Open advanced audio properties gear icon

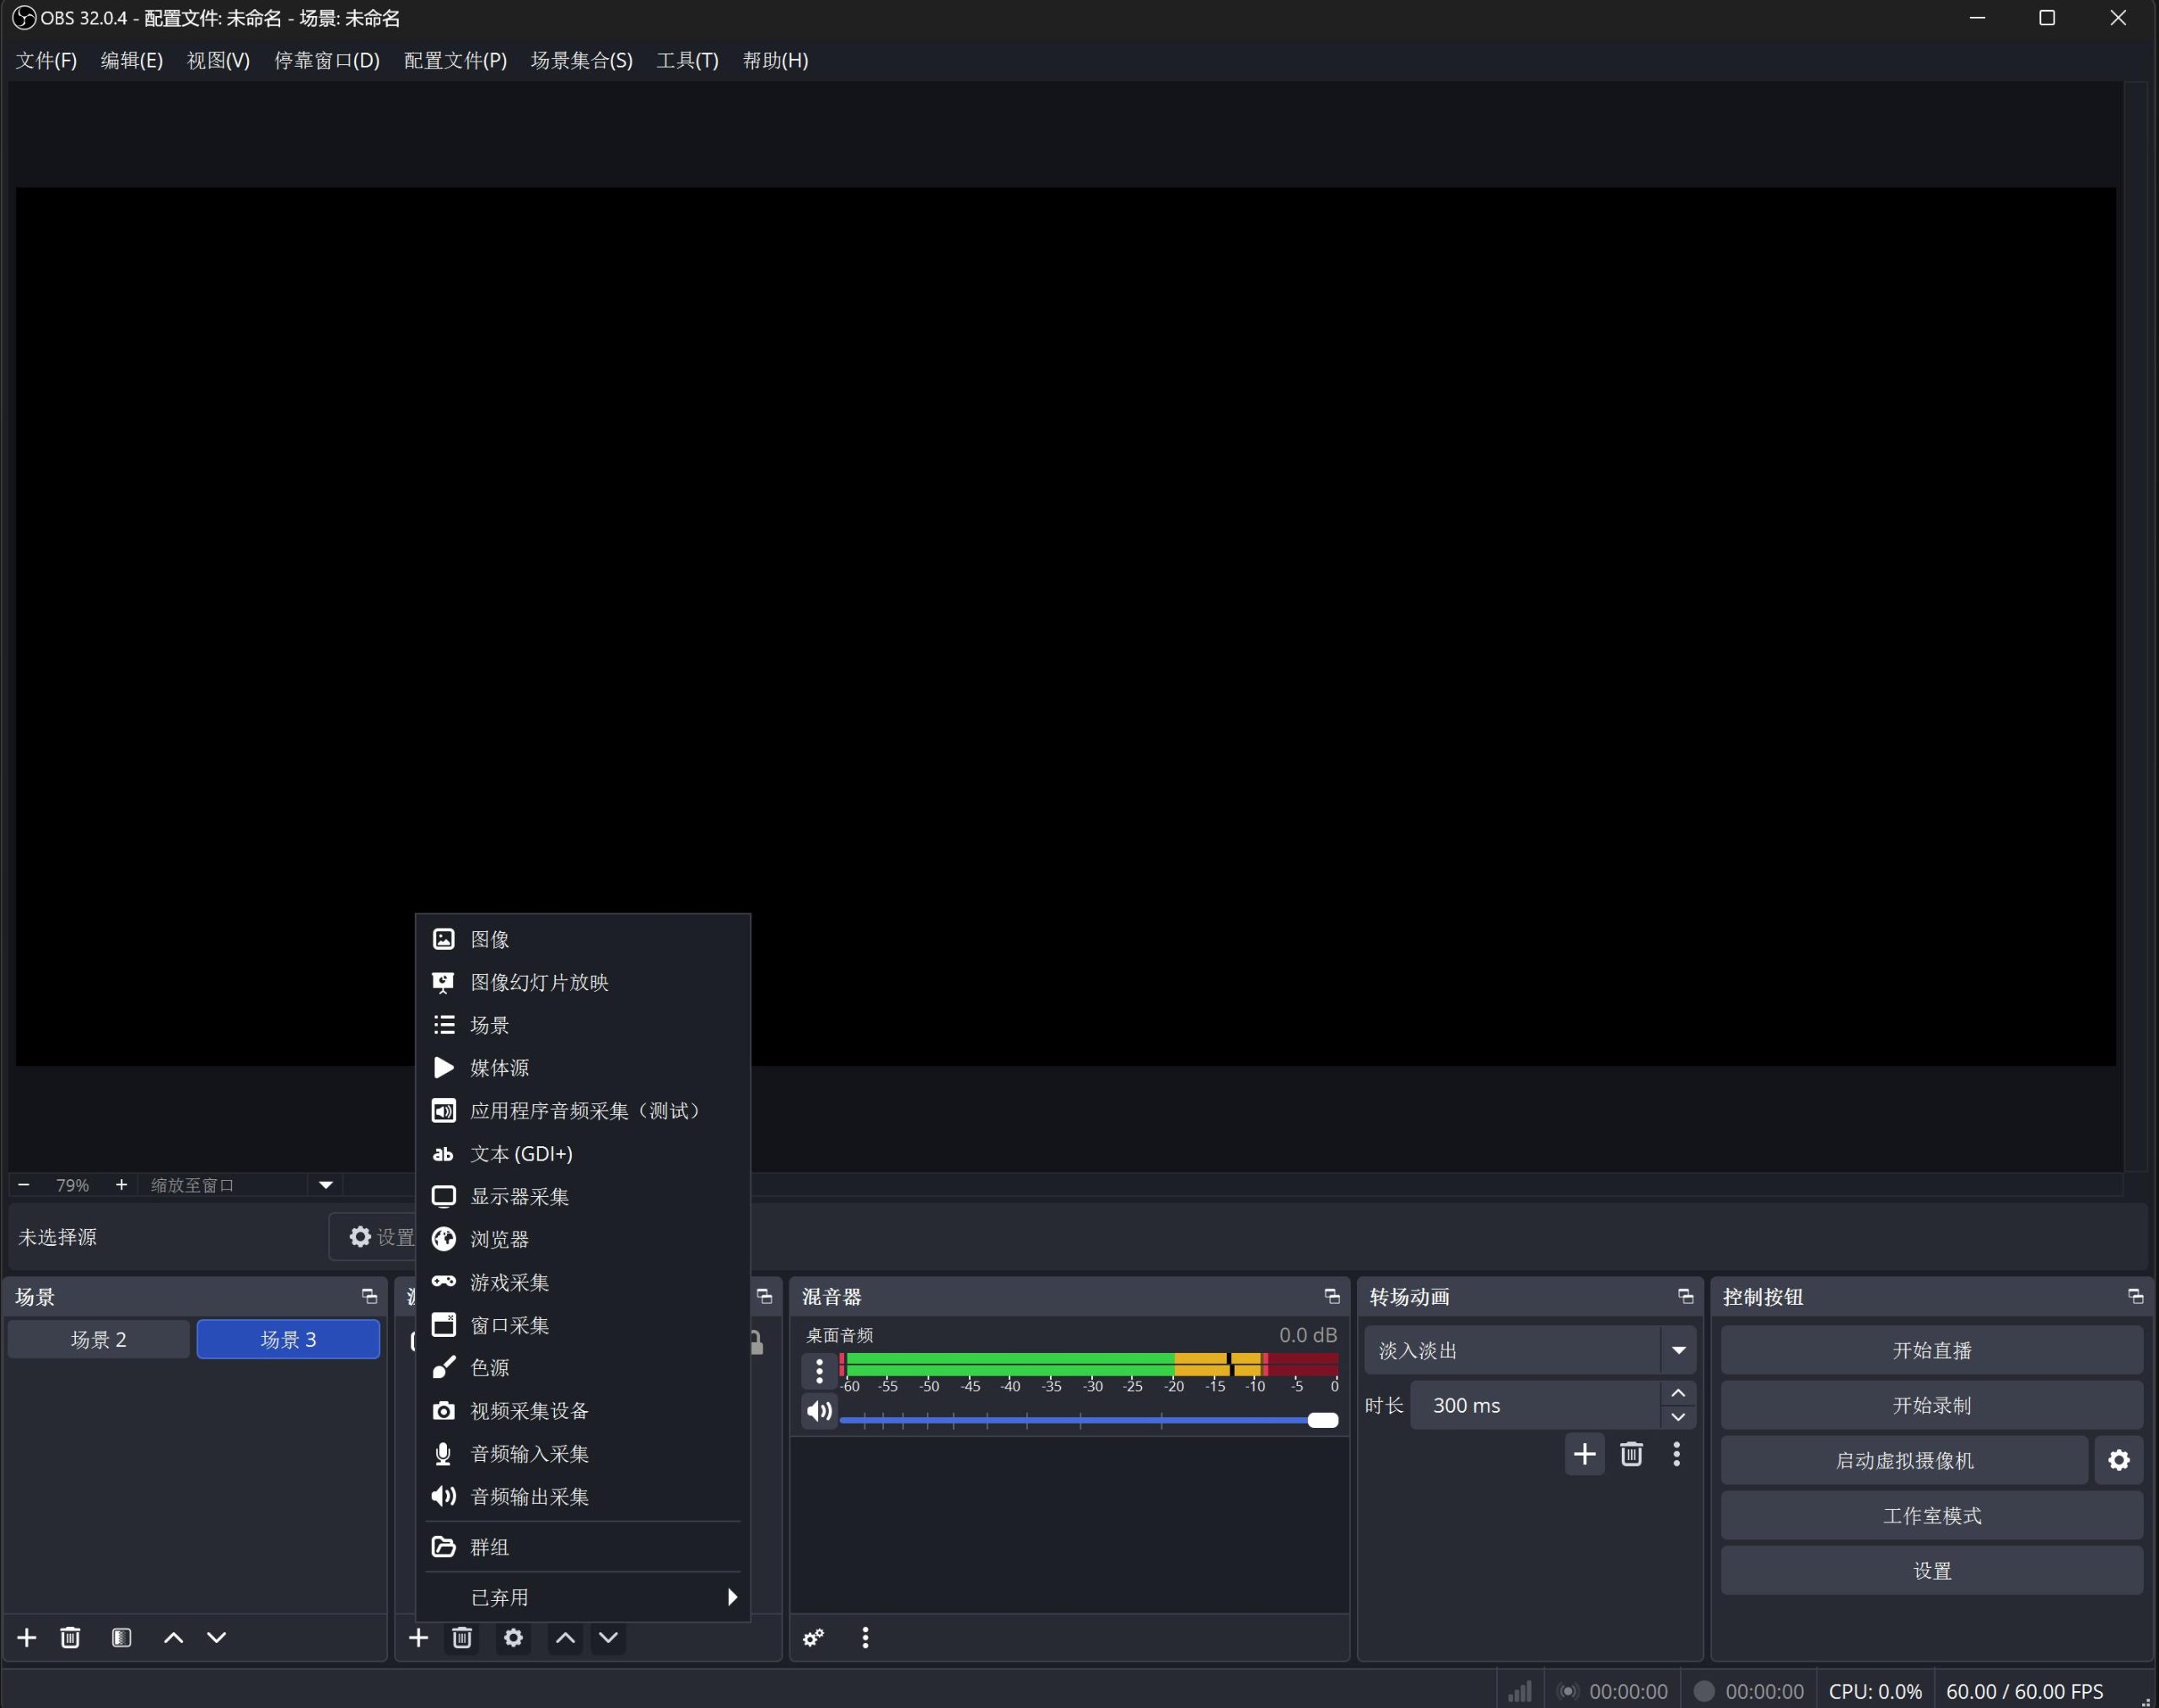[x=813, y=1638]
